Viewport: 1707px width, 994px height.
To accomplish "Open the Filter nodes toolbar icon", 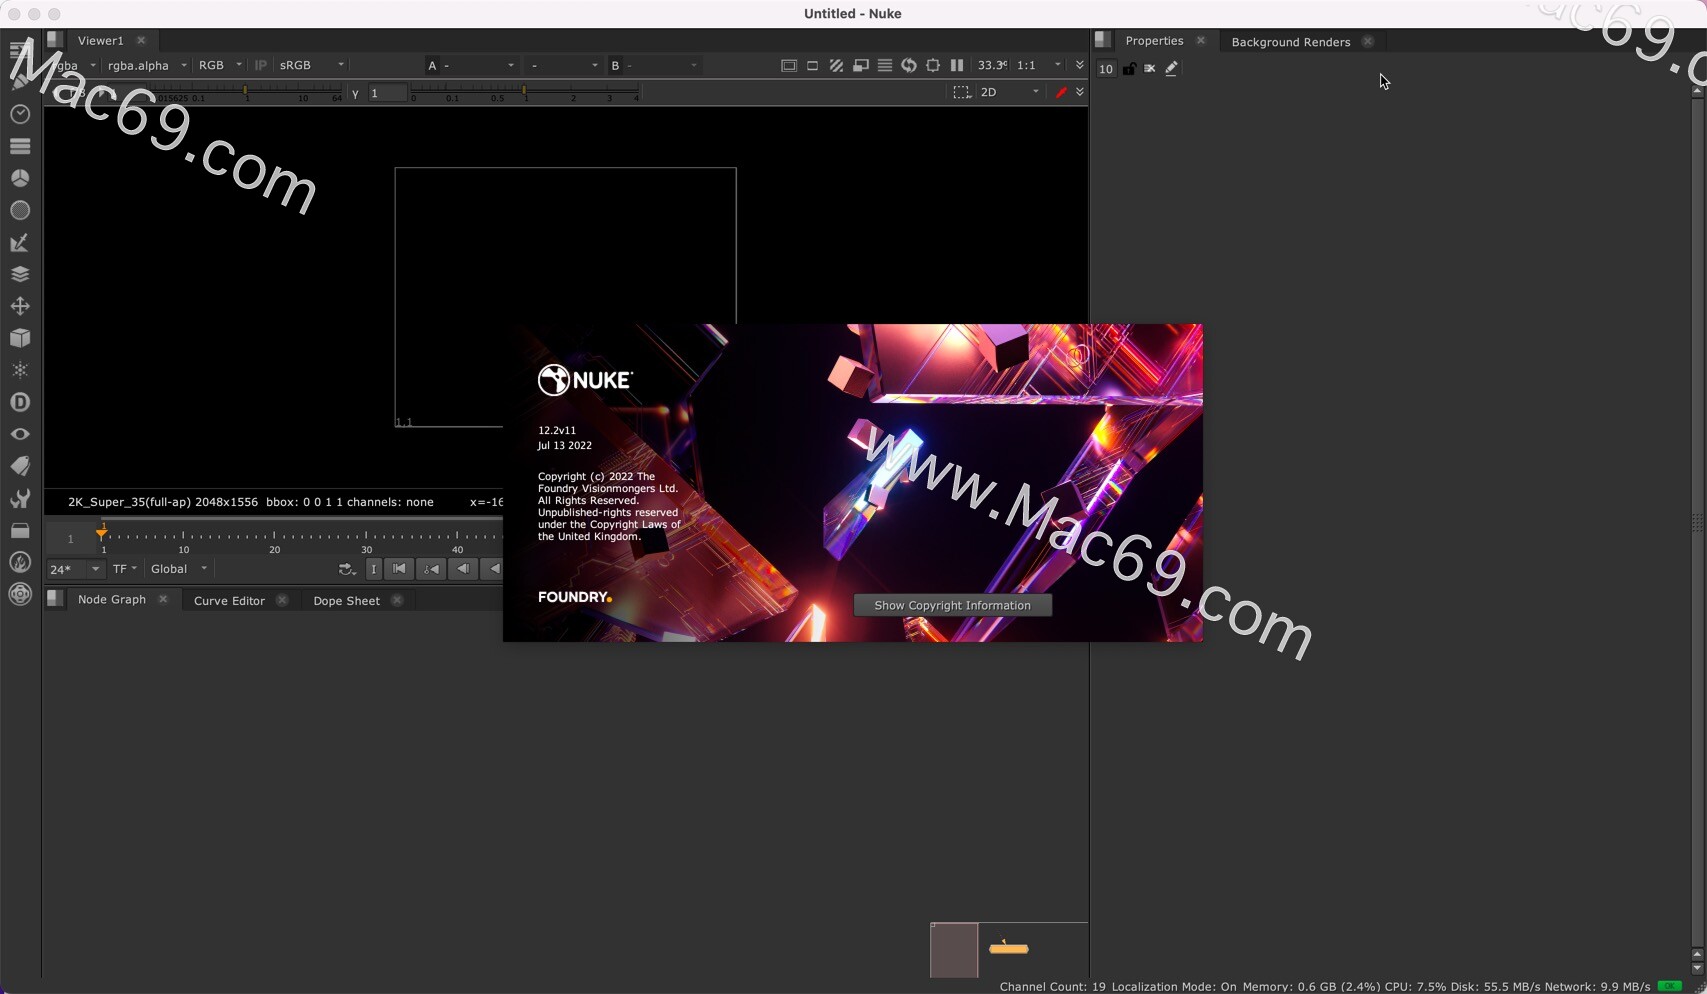I will pyautogui.click(x=20, y=210).
